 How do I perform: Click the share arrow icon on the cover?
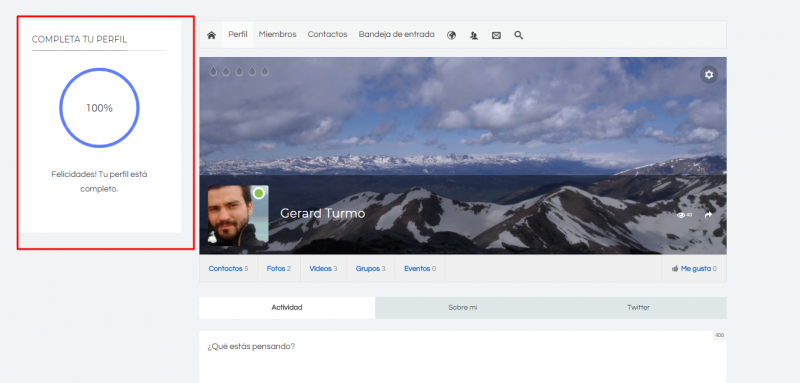coord(708,215)
